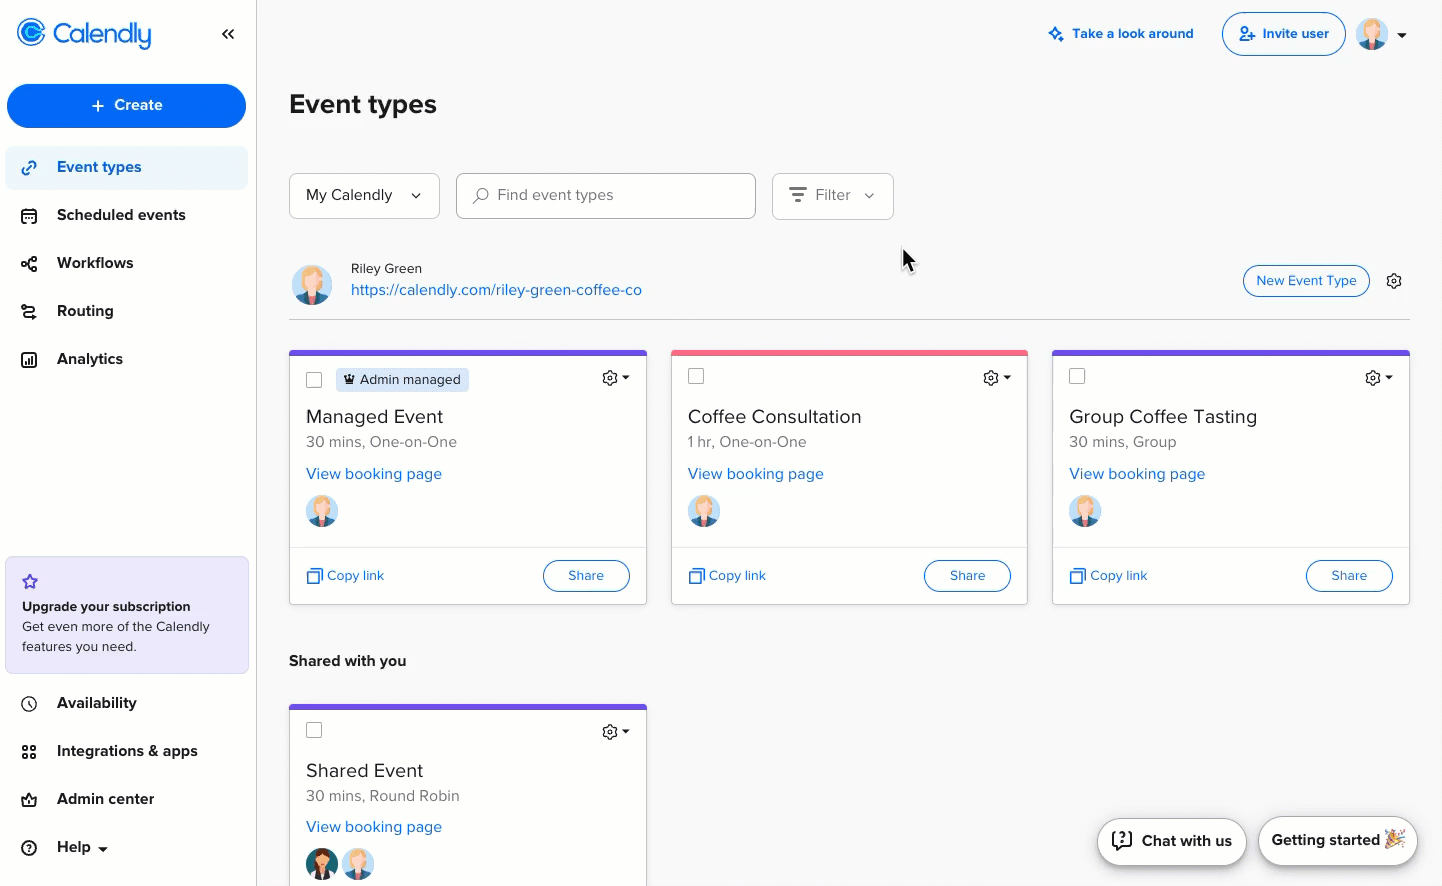Collapse the sidebar with the double-chevron icon

tap(228, 34)
